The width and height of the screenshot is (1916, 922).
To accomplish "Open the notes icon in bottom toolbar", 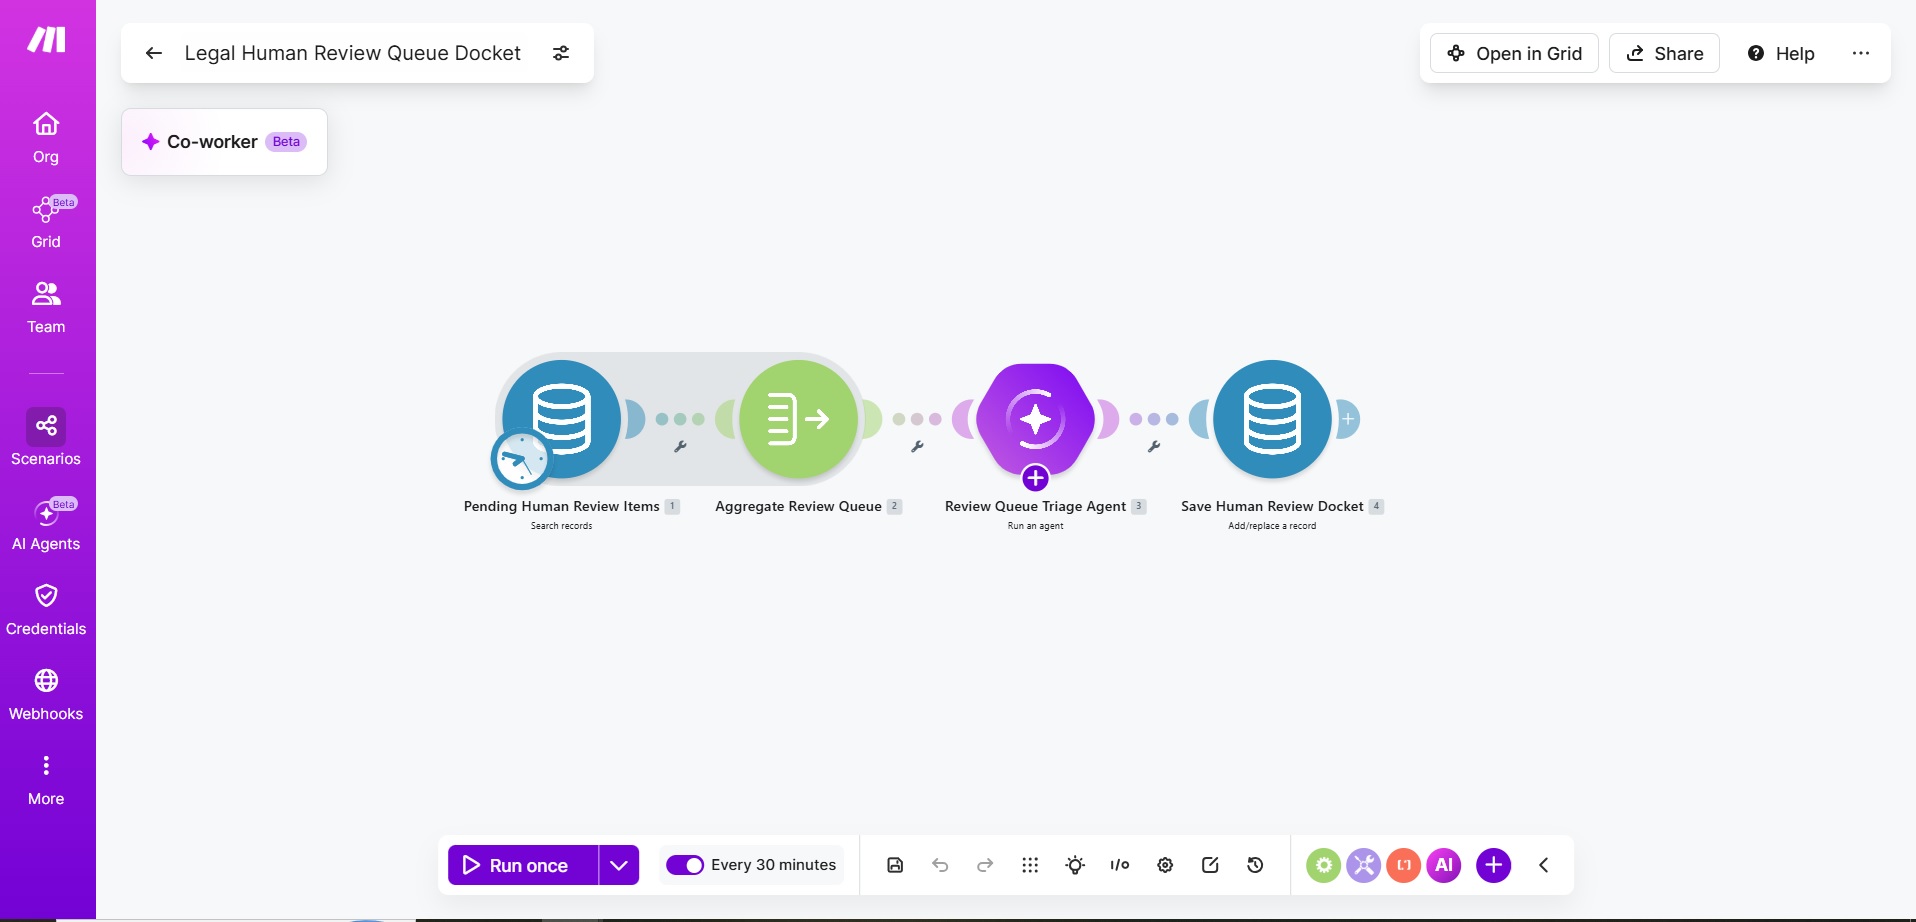I will (1210, 865).
